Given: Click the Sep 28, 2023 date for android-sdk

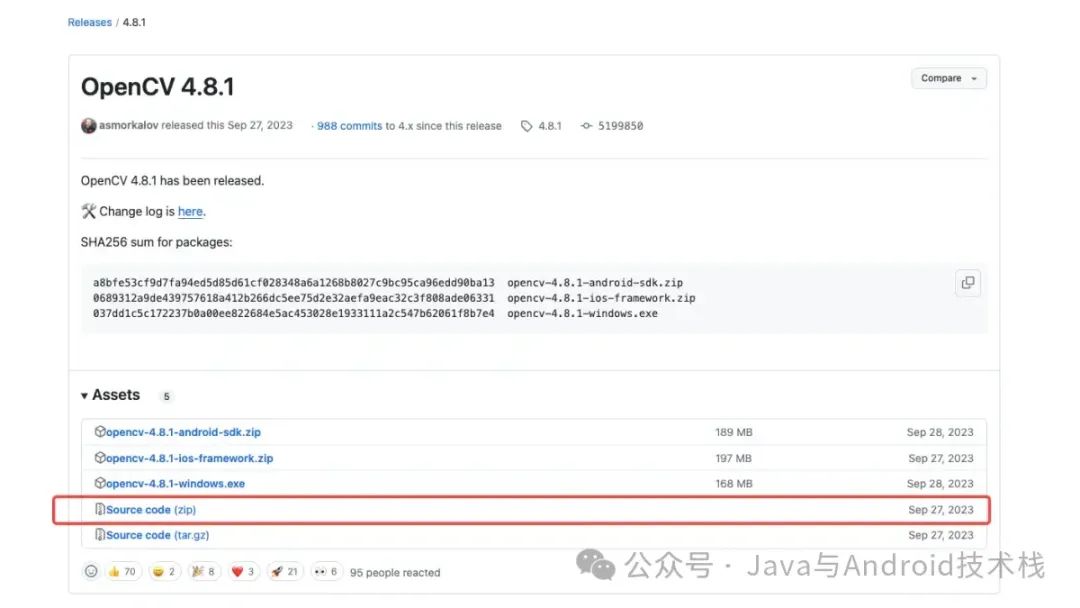Looking at the screenshot, I should pyautogui.click(x=940, y=432).
